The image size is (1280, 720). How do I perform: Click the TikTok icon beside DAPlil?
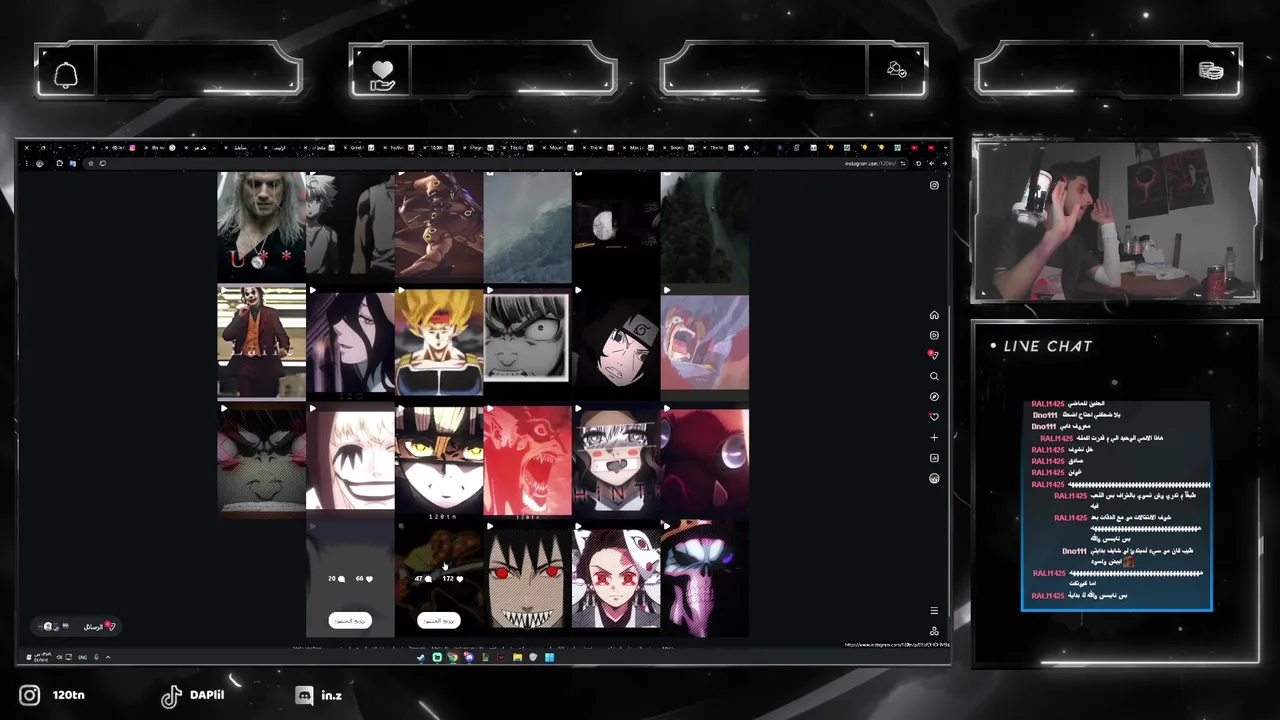pos(171,696)
